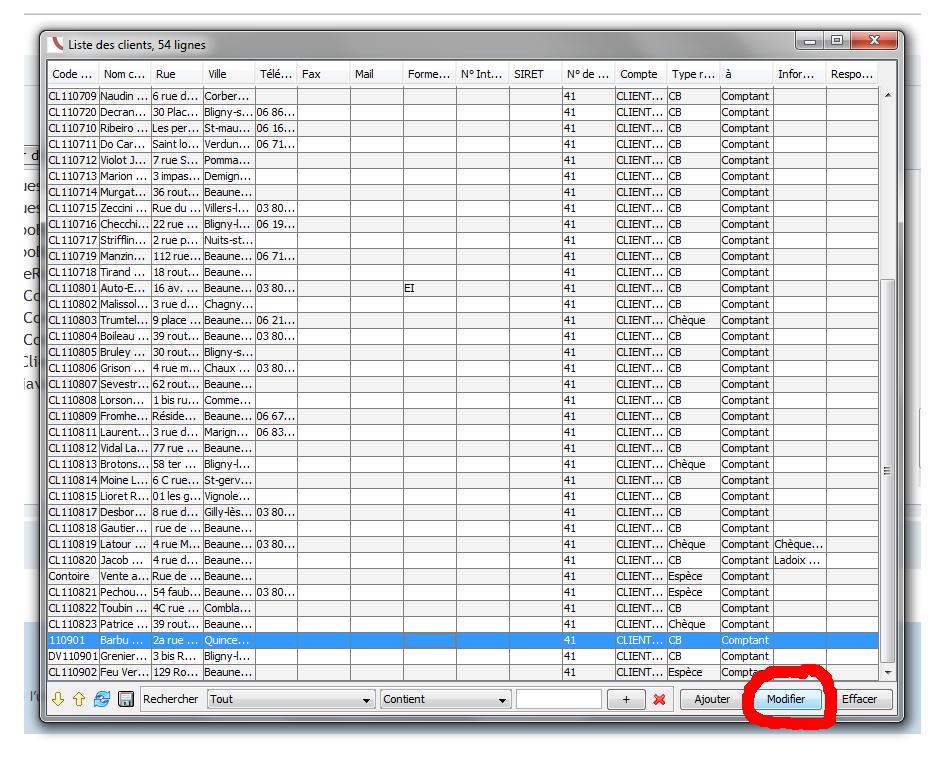Screen dimensions: 951x759
Task: Click the scrollbar down arrow
Action: click(887, 673)
